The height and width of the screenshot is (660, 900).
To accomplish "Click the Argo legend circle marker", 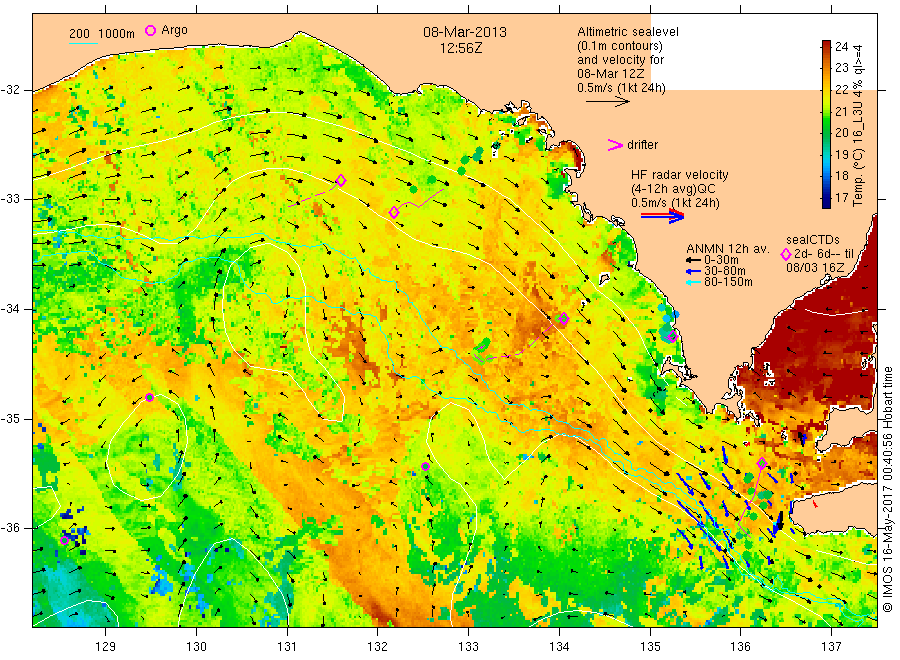I will click(x=150, y=30).
